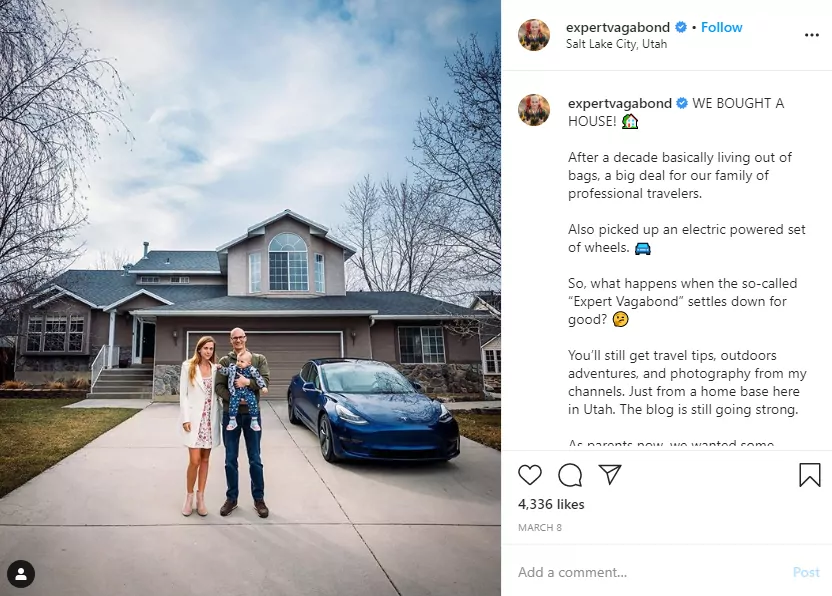Click expertvagabond username in the caption

click(x=620, y=103)
